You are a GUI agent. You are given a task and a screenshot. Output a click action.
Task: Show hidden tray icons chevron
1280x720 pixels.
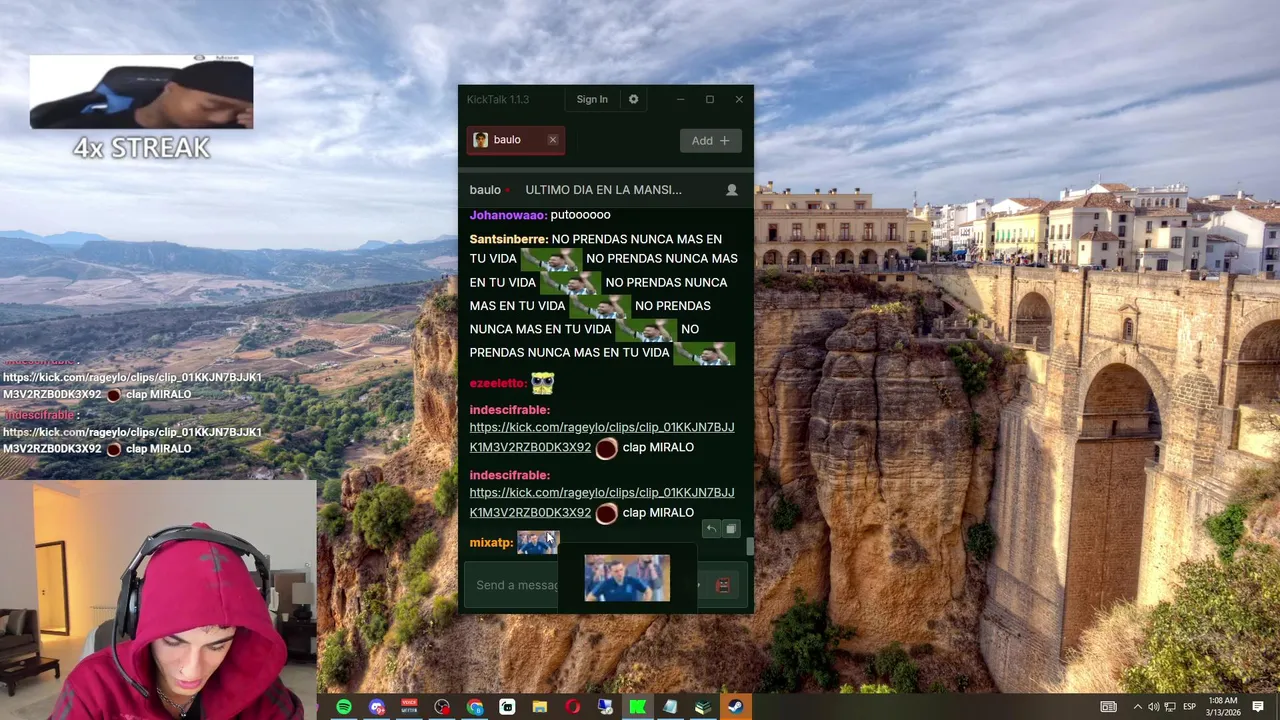point(1137,707)
